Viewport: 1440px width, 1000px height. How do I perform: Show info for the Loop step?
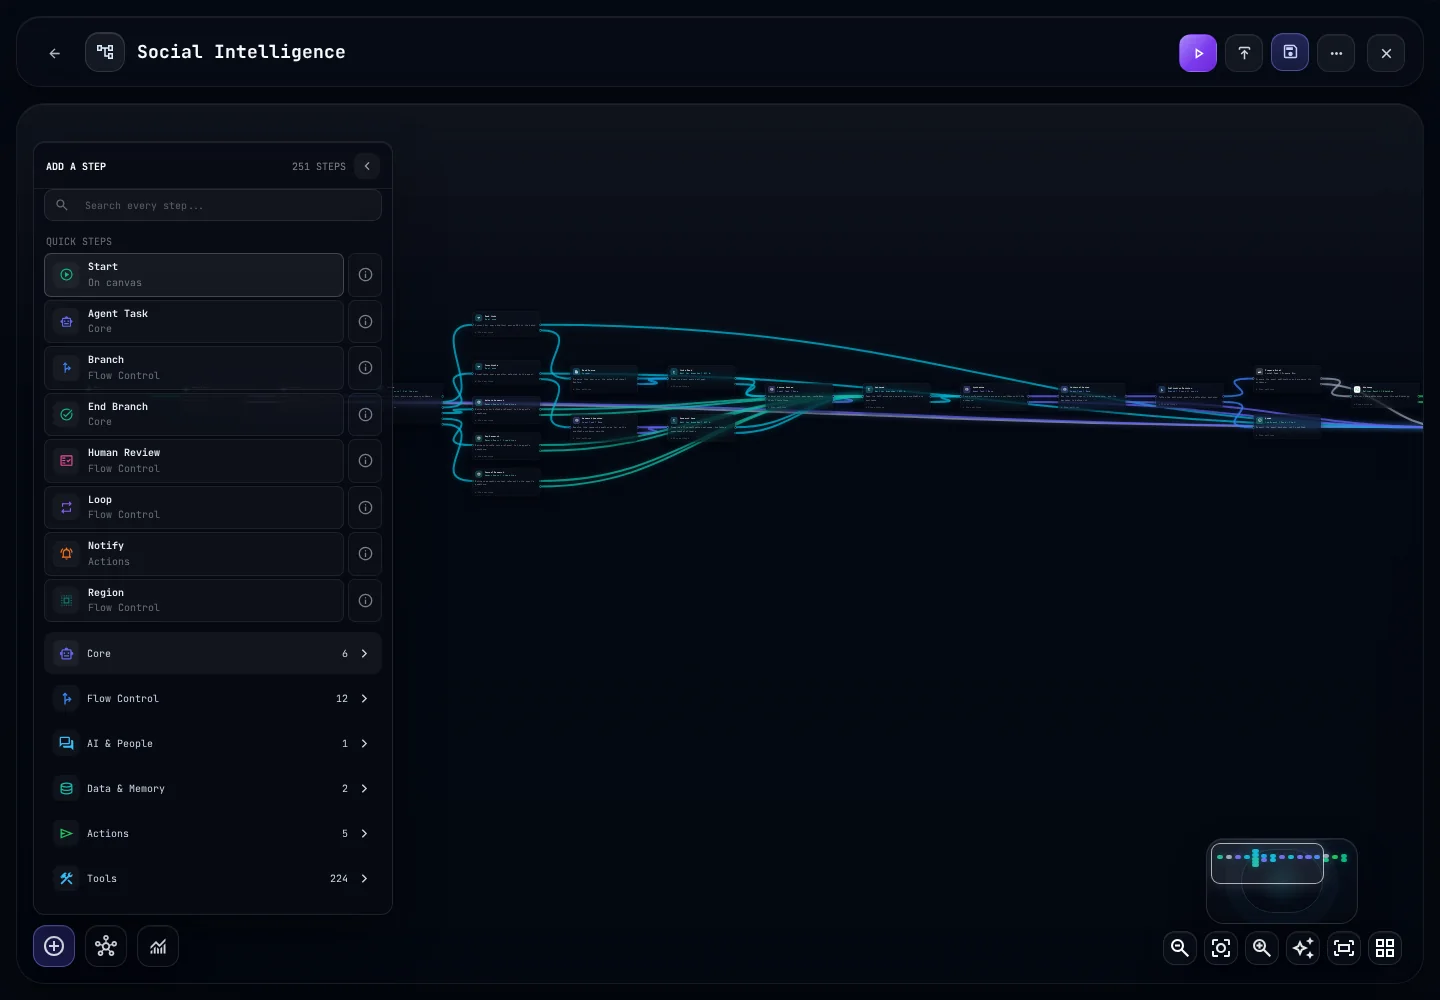click(x=365, y=507)
